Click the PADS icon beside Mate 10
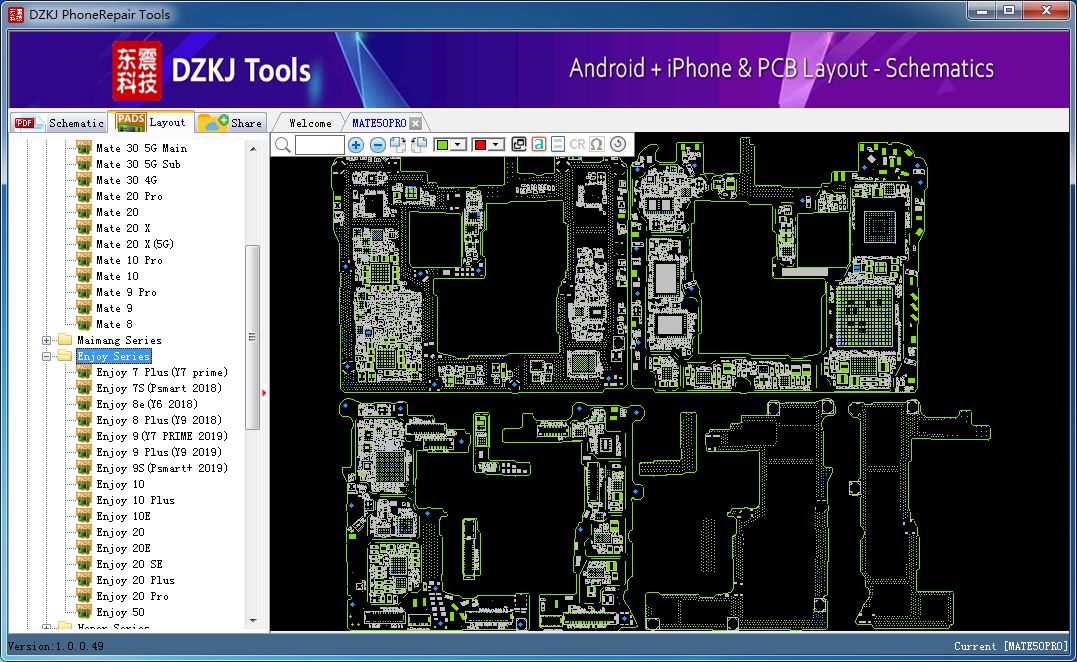The width and height of the screenshot is (1077, 662). (84, 276)
